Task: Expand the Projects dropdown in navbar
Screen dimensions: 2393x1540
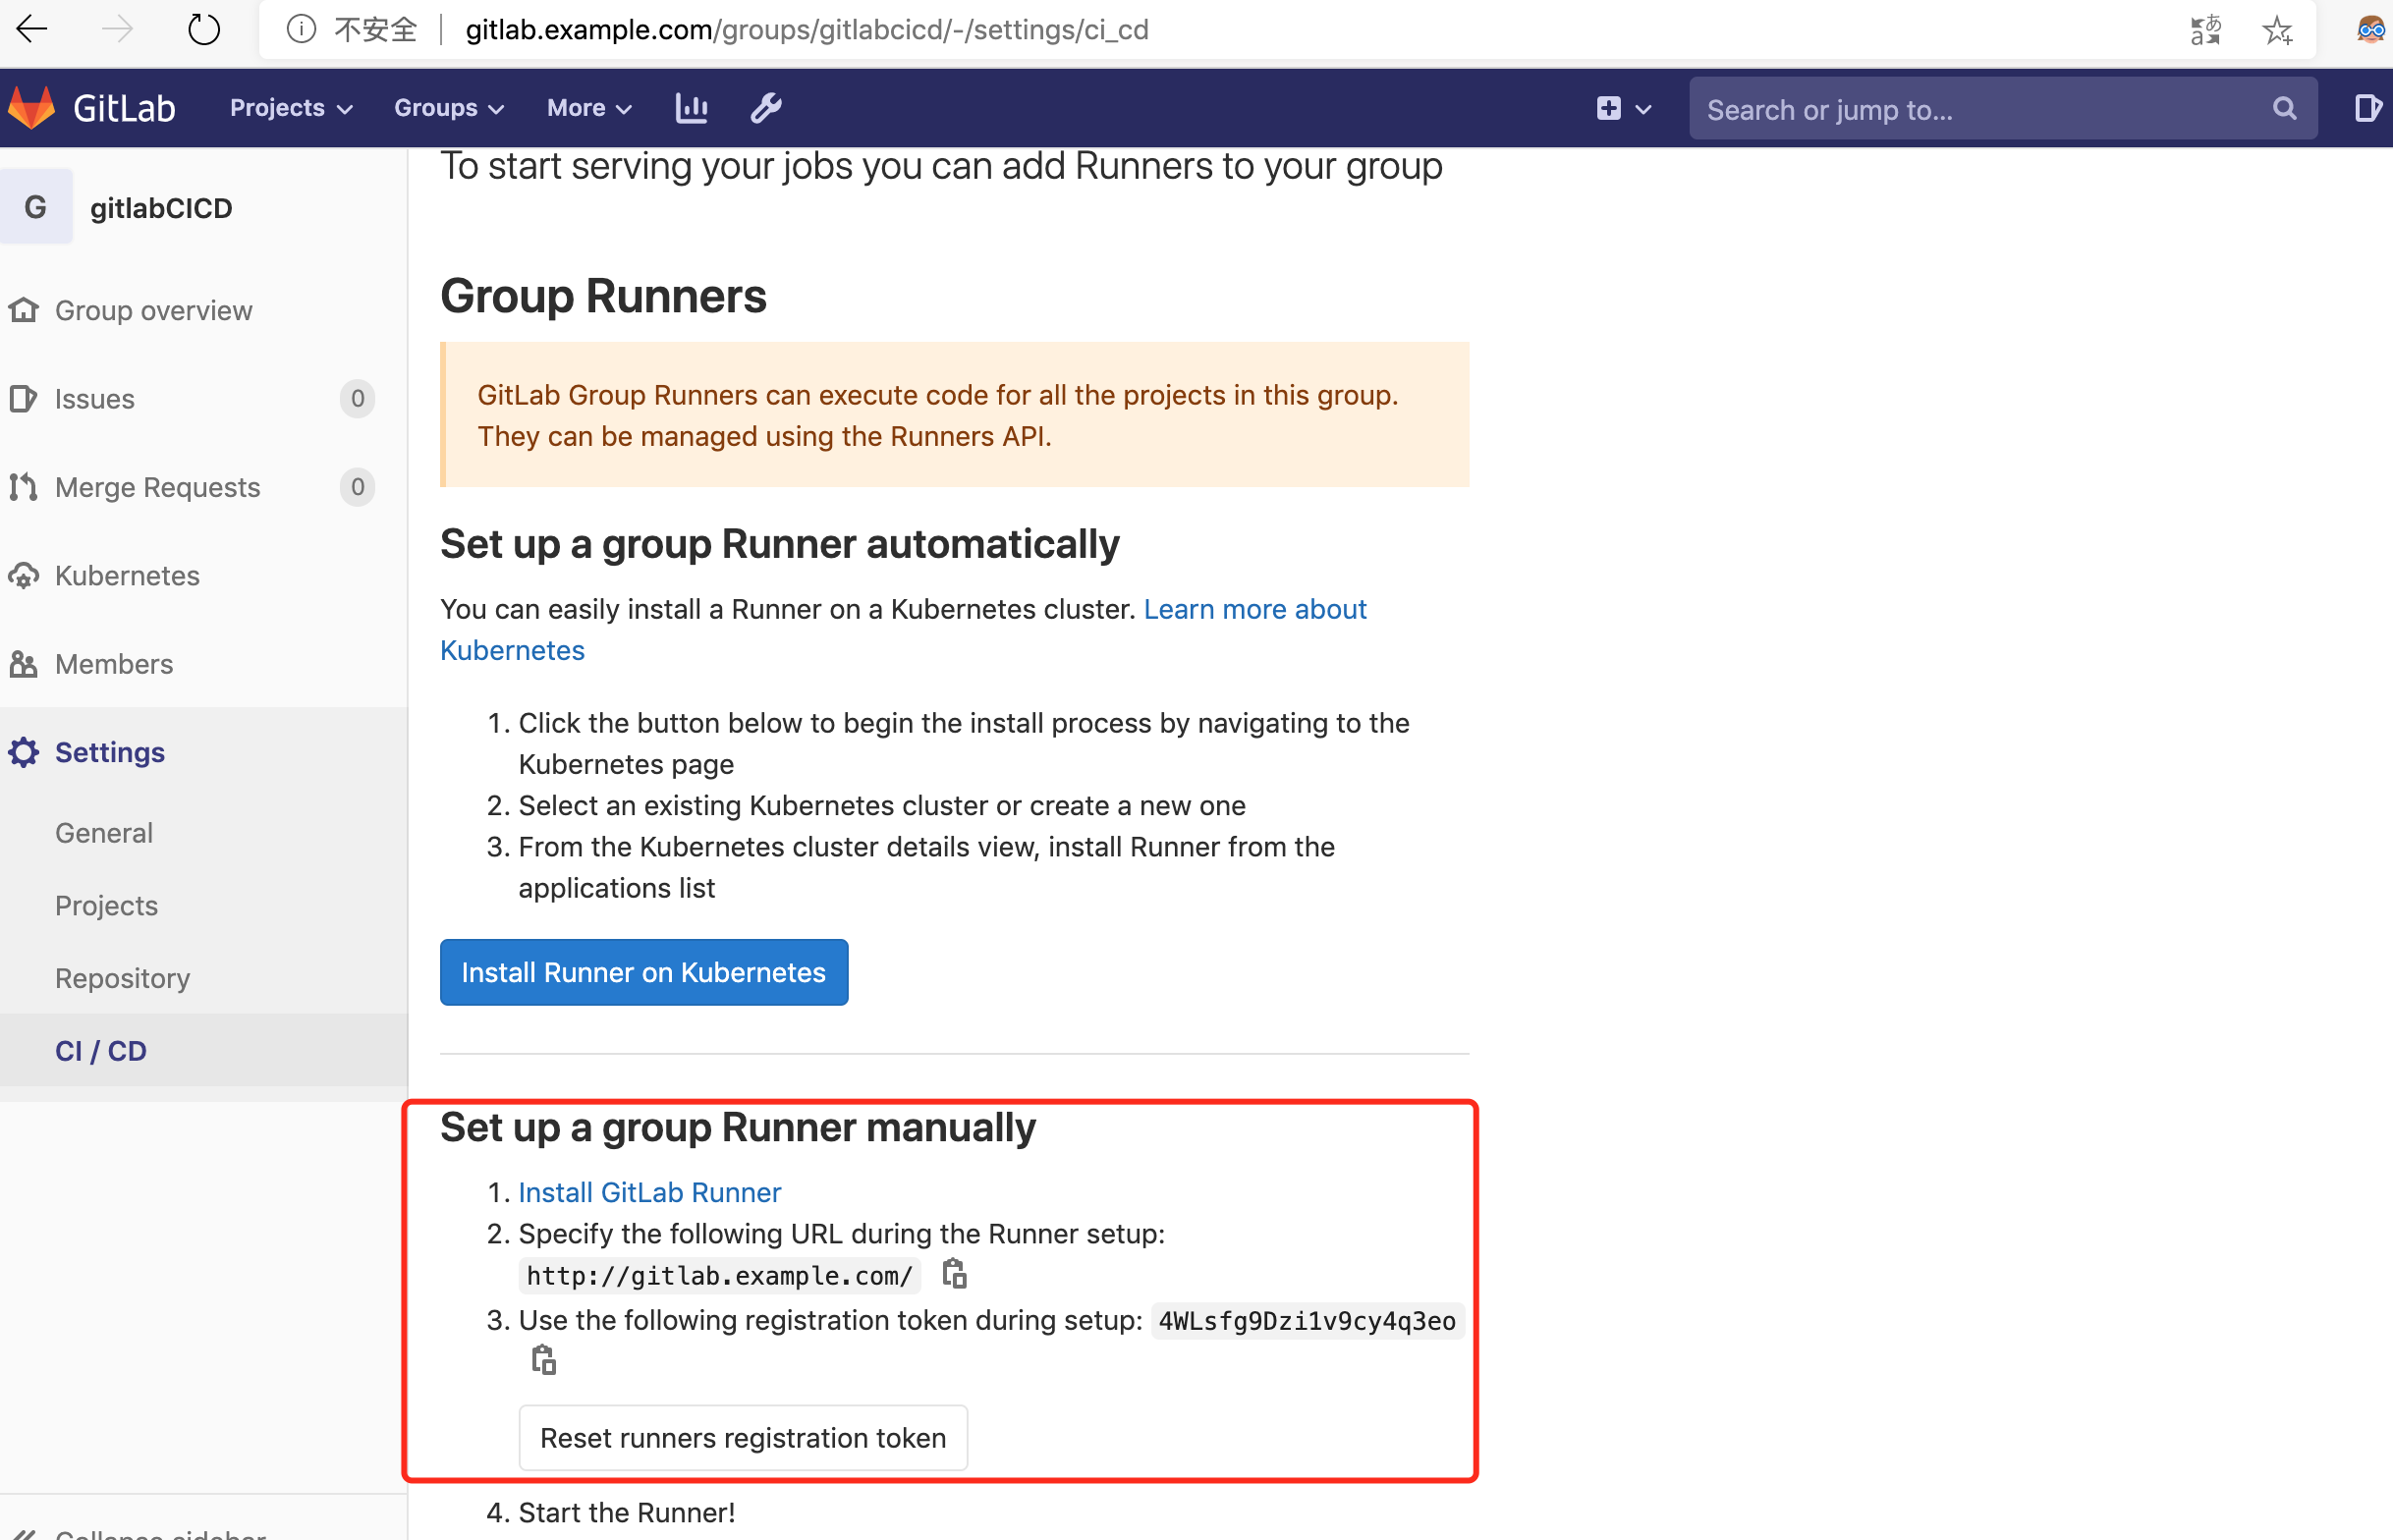Action: (291, 108)
